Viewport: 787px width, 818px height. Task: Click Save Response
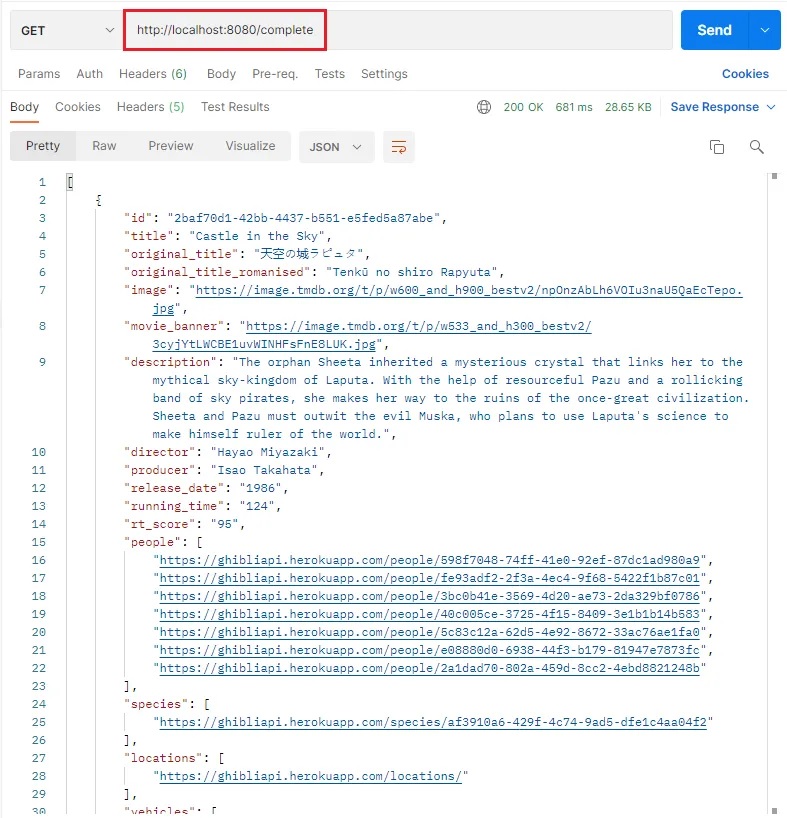click(x=715, y=107)
